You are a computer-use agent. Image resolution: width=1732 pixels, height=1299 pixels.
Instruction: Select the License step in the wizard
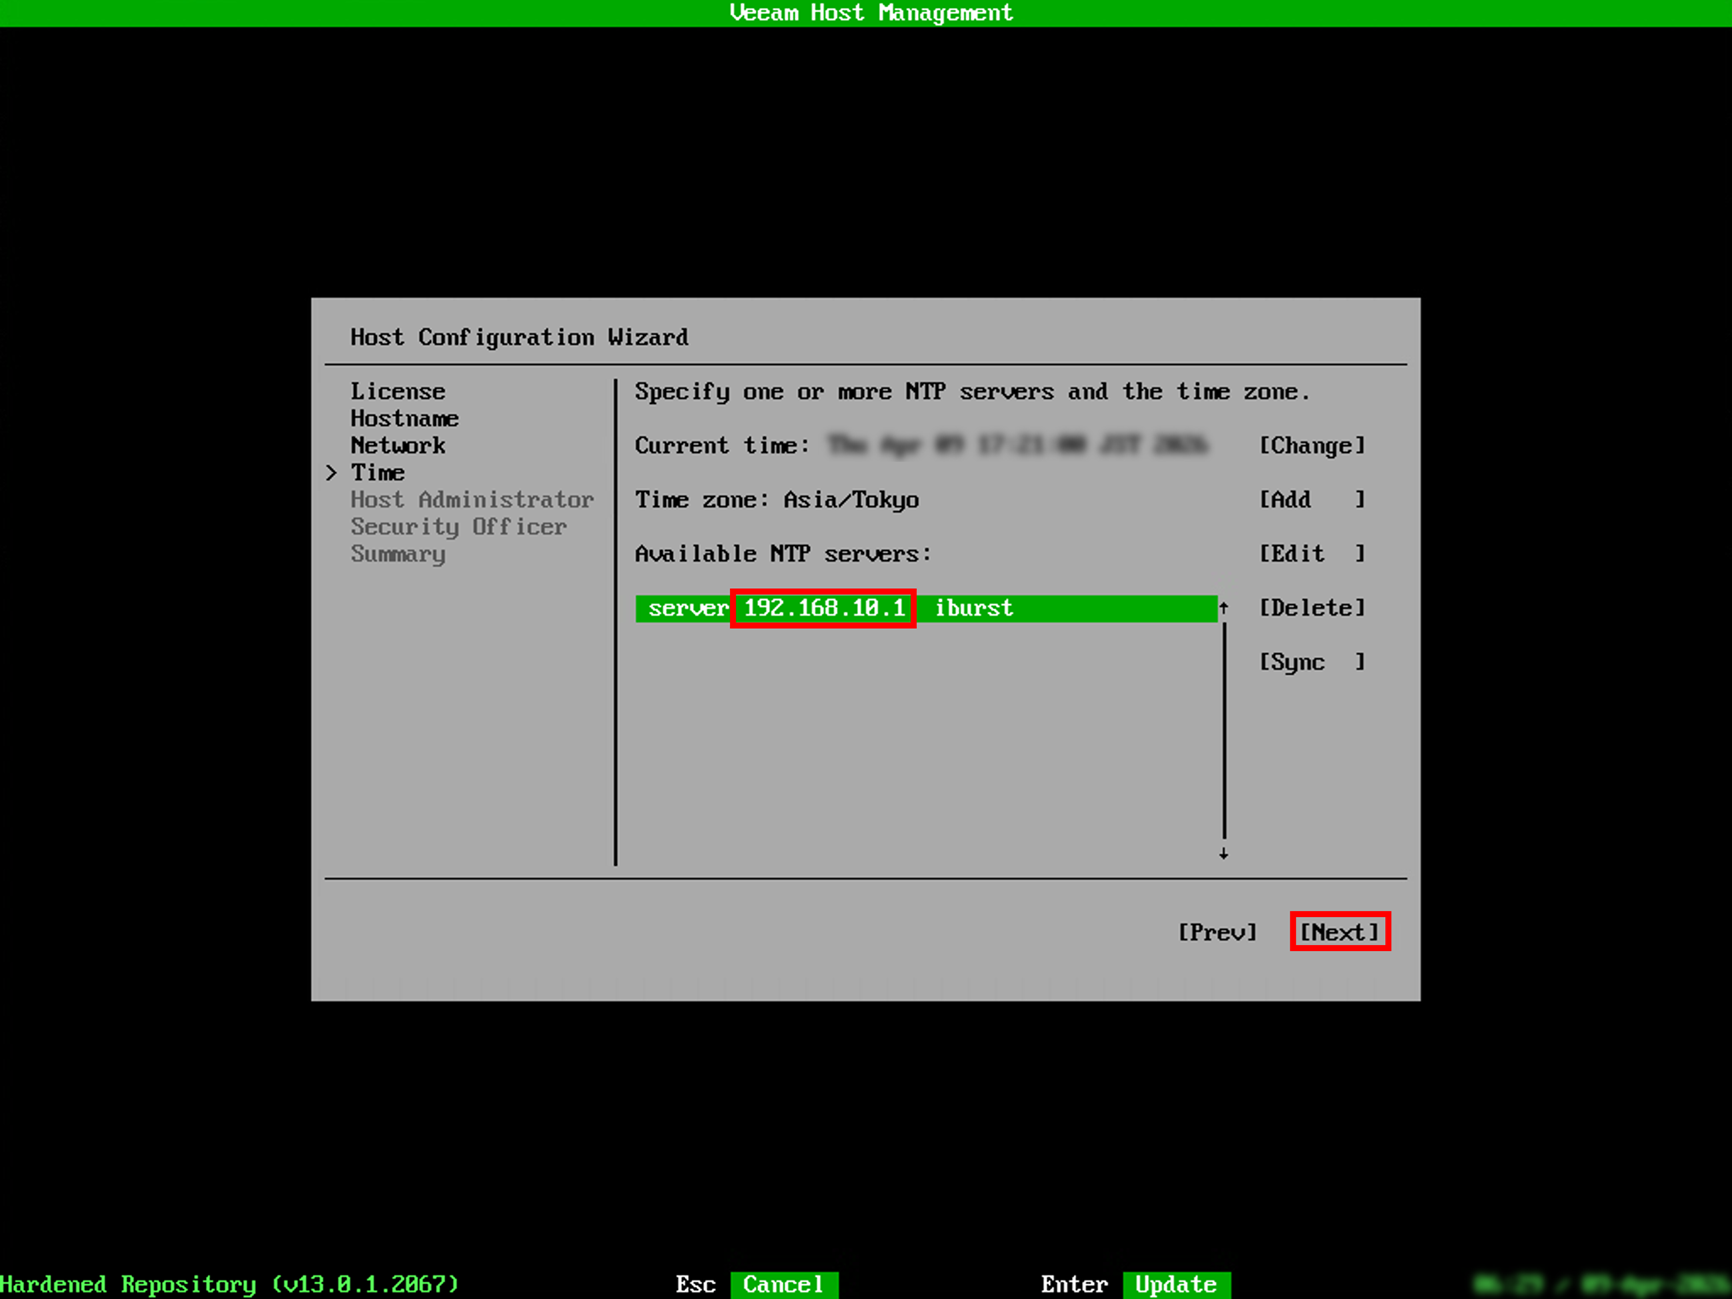(398, 391)
